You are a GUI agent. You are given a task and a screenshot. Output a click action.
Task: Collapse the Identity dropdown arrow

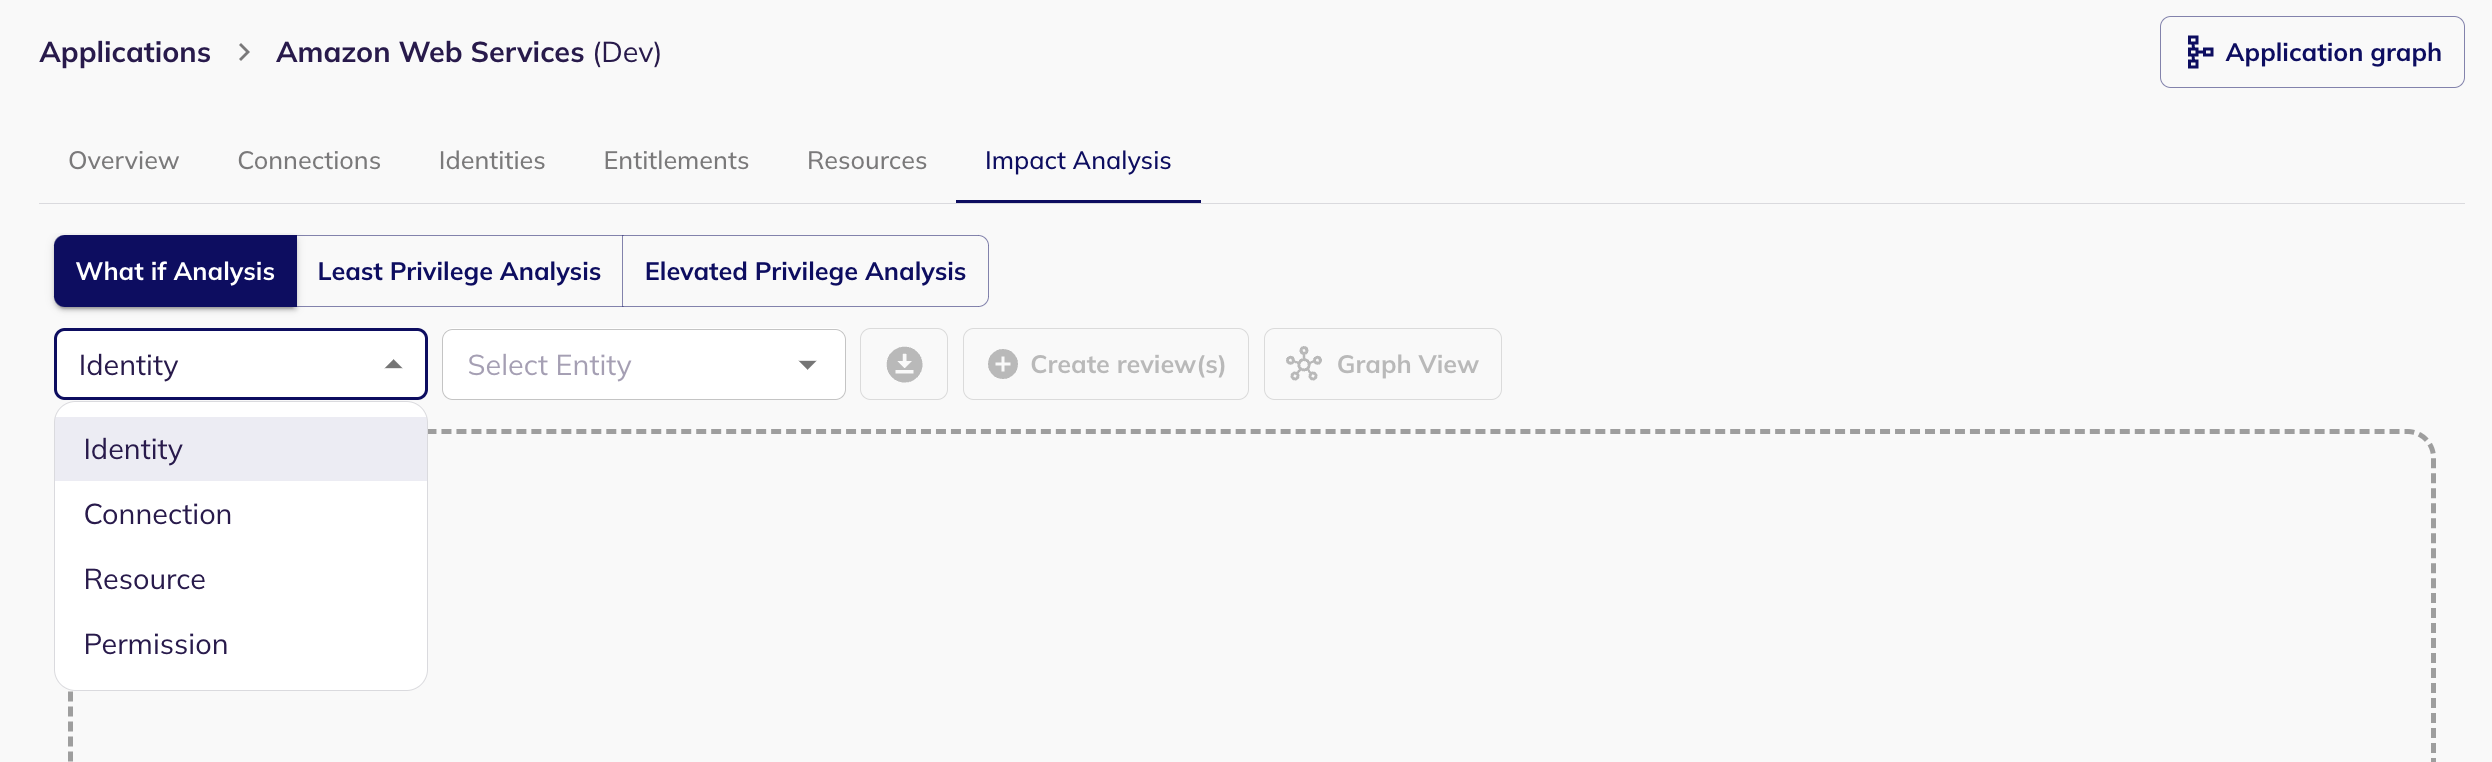(394, 365)
